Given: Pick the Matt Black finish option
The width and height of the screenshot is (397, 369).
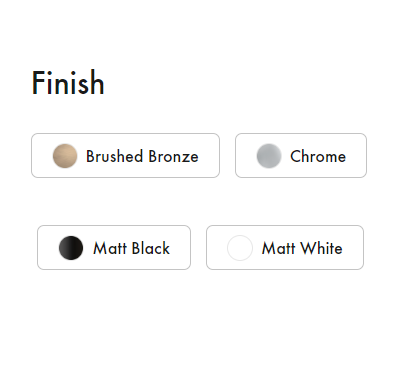Looking at the screenshot, I should (x=114, y=247).
